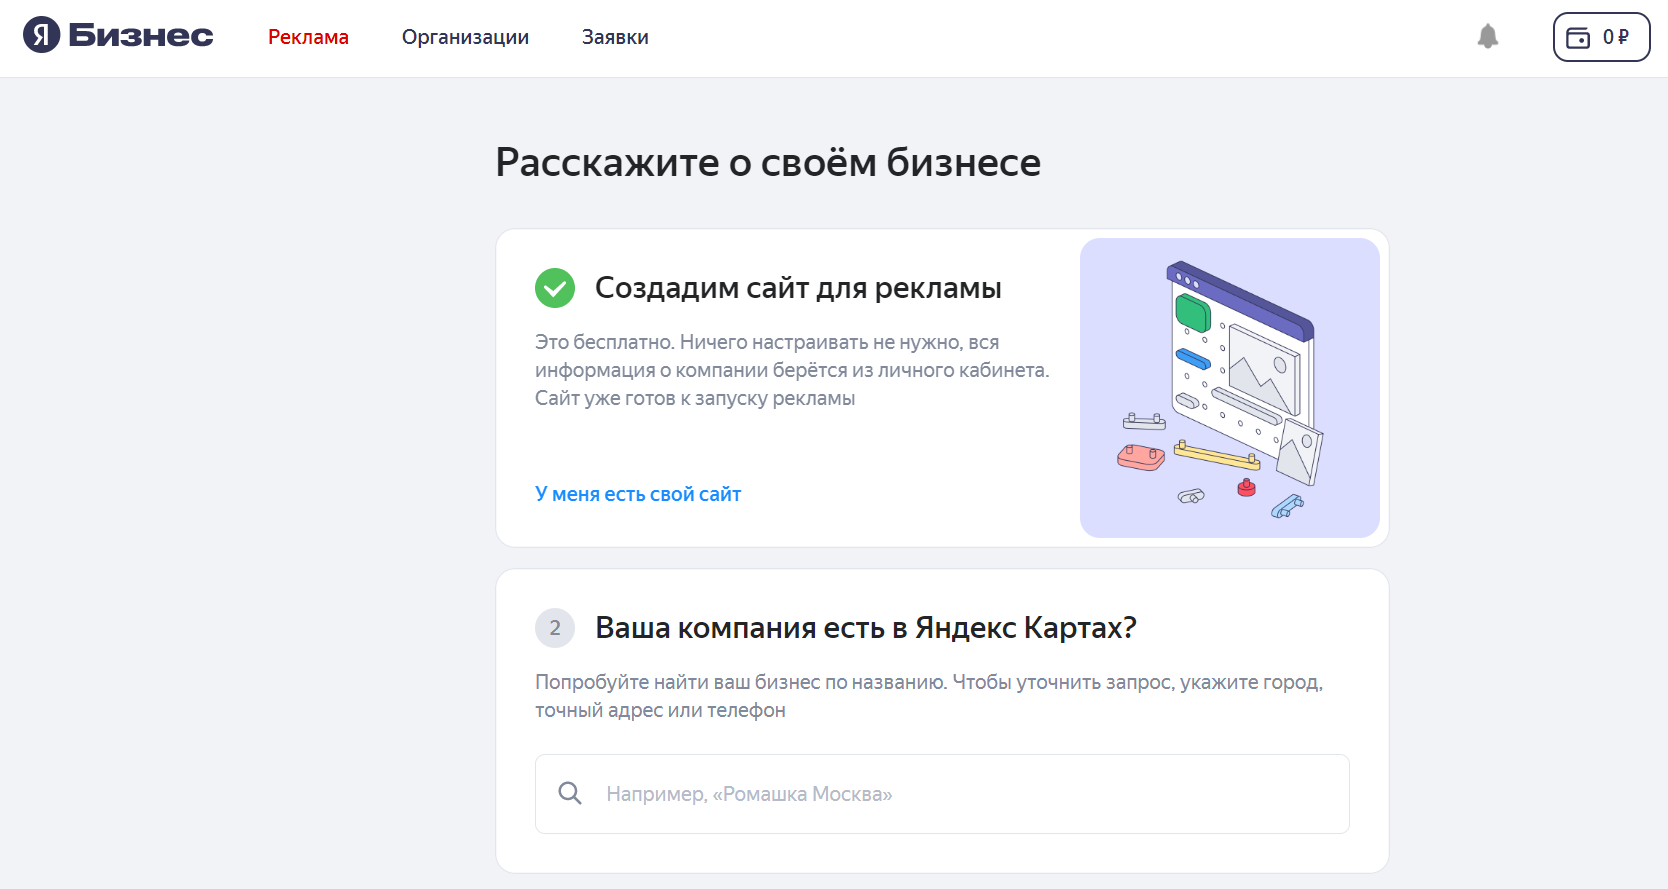1668x889 pixels.
Task: Click the step 2 number badge
Action: point(555,628)
